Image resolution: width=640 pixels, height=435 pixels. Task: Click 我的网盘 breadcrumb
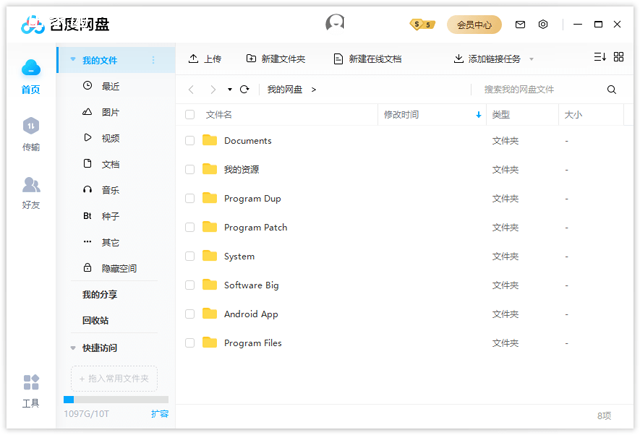coord(285,89)
